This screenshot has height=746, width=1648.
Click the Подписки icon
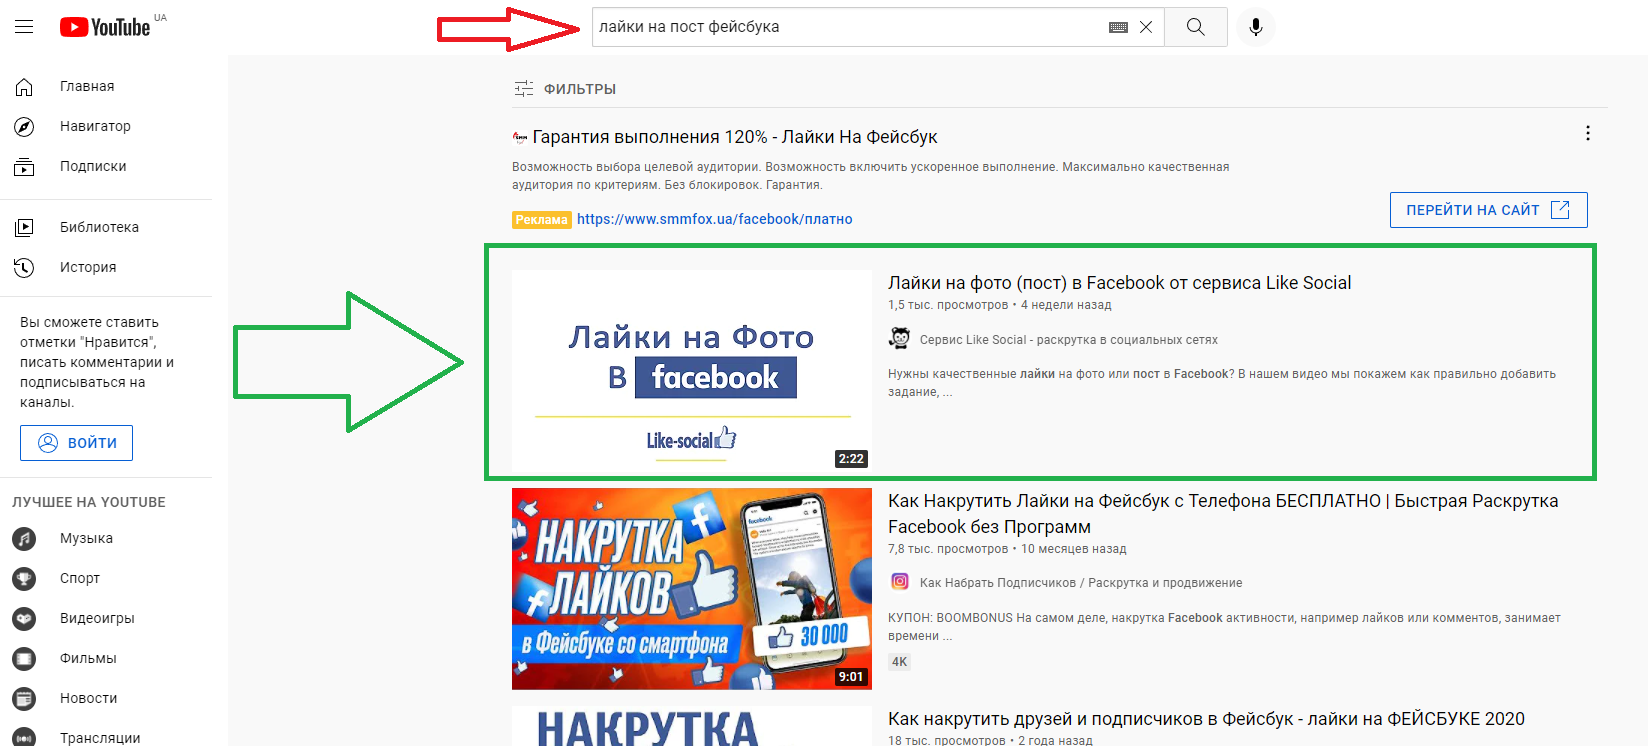[24, 167]
